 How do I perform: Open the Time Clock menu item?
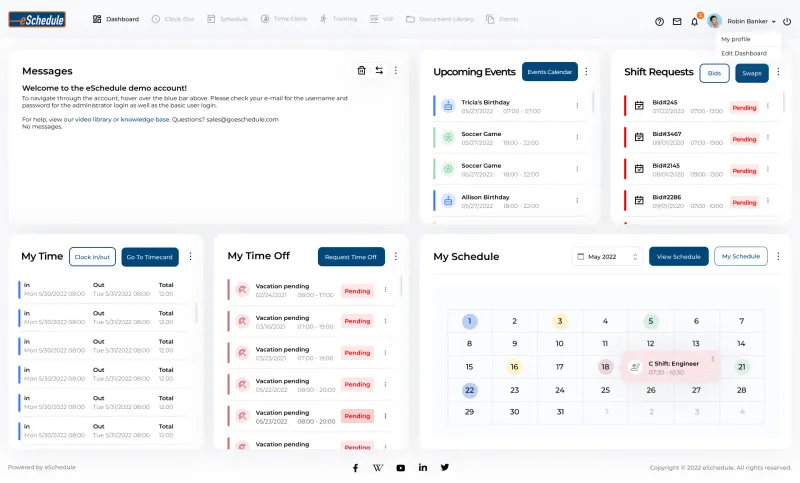(283, 19)
